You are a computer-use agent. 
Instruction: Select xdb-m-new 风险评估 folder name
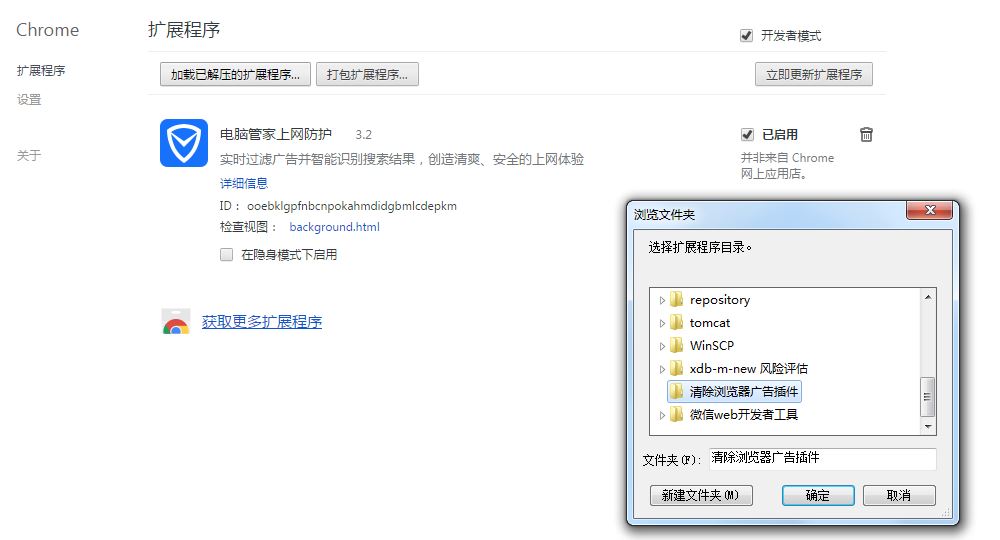click(749, 369)
